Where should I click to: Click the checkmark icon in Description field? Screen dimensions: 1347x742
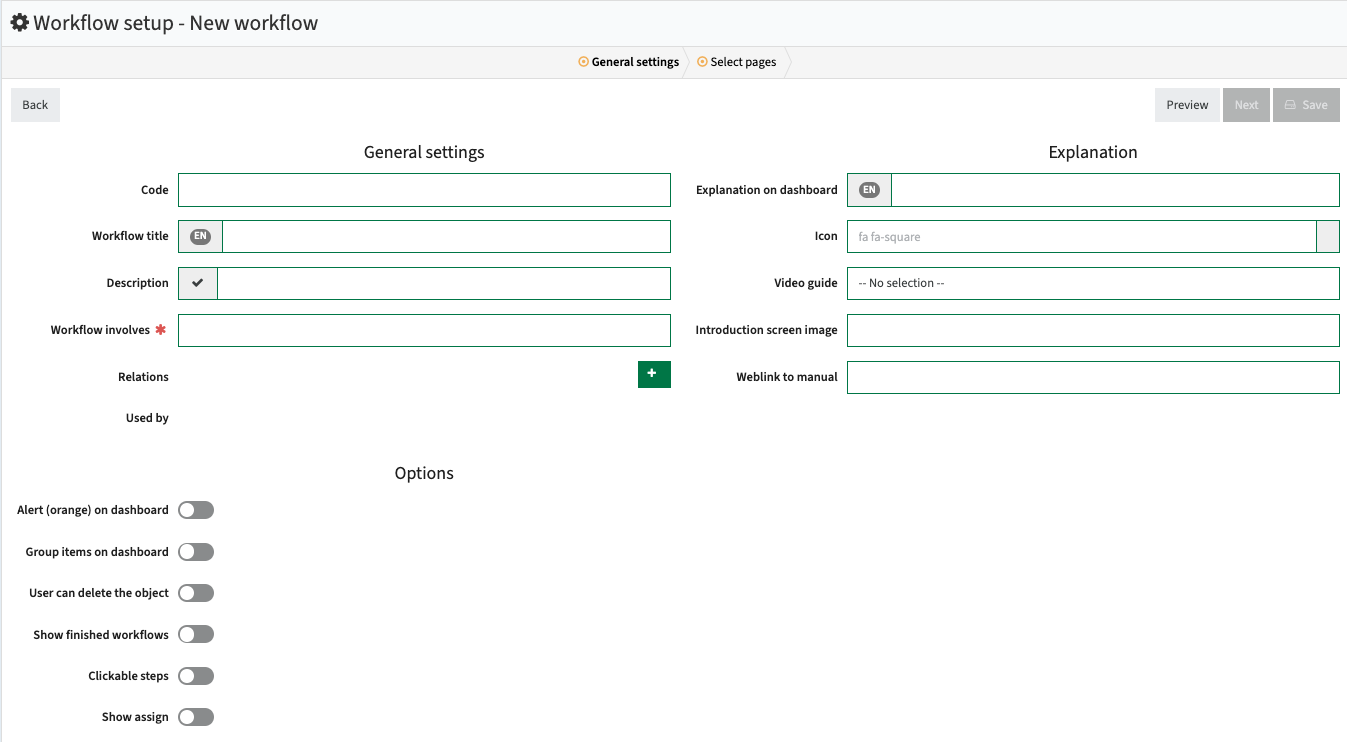tap(198, 283)
